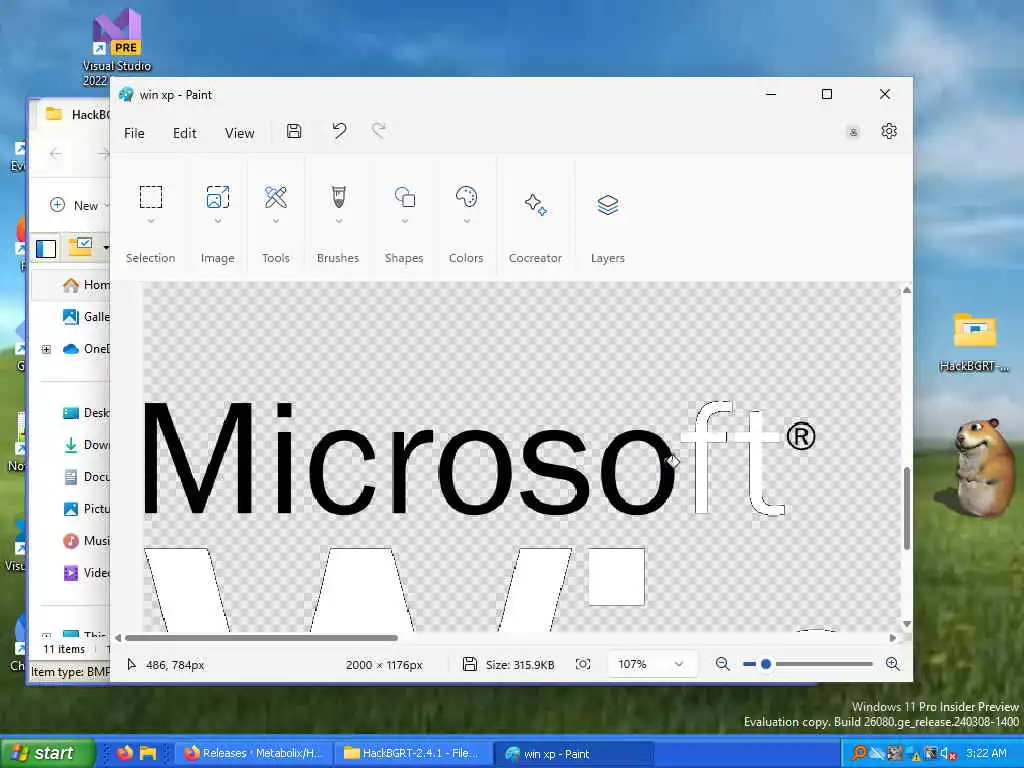Click the muted volume icon in tray
The width and height of the screenshot is (1024, 768).
(949, 754)
